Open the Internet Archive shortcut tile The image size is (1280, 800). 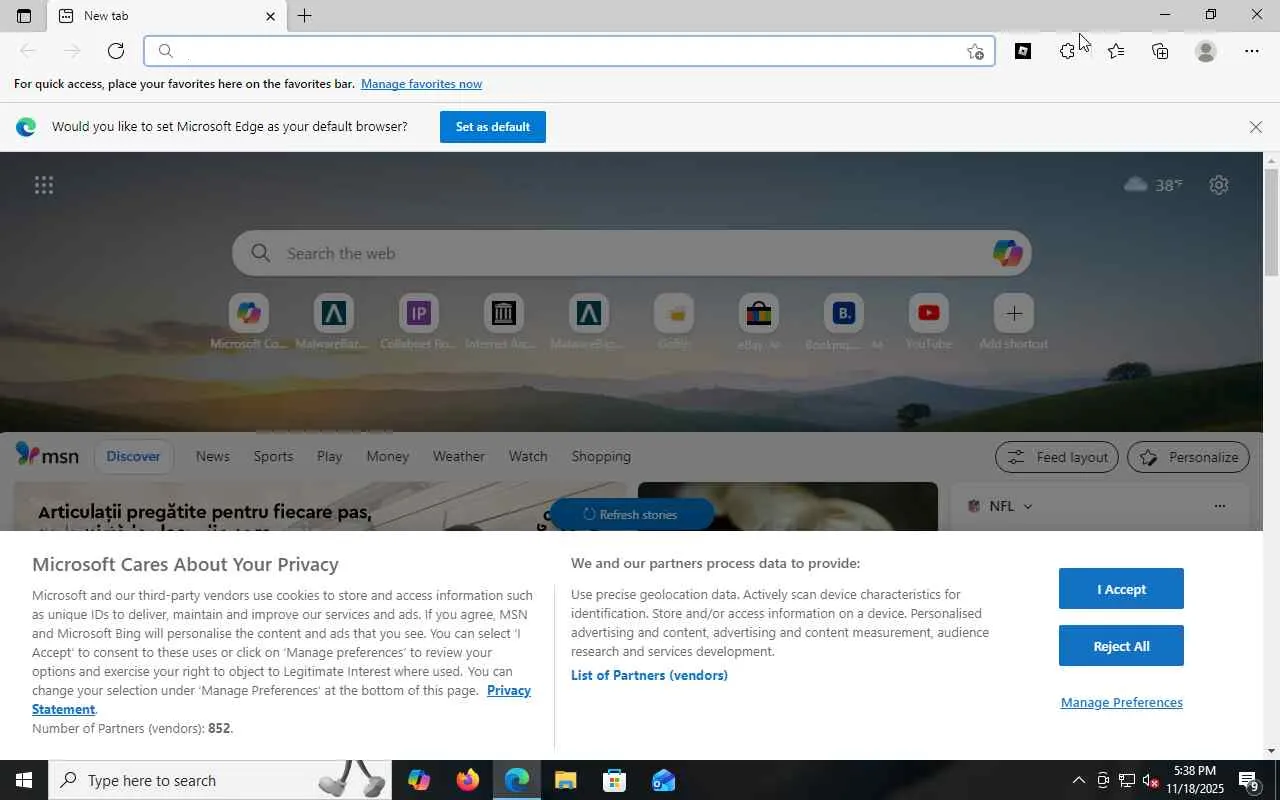click(x=503, y=322)
